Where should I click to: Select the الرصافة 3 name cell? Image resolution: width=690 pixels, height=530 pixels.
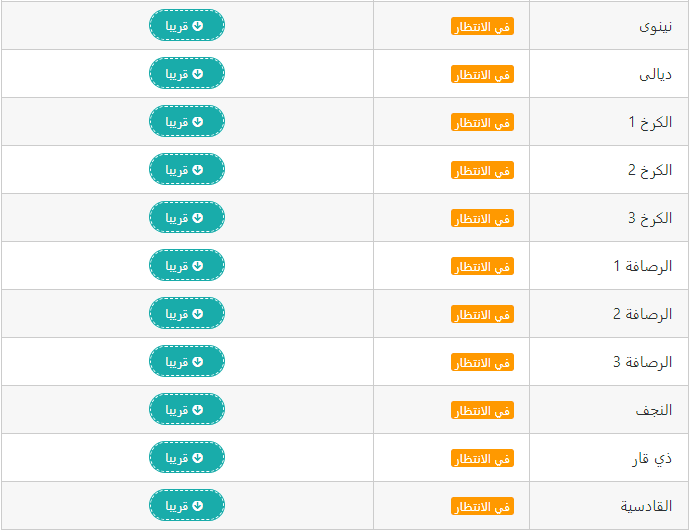pos(609,362)
